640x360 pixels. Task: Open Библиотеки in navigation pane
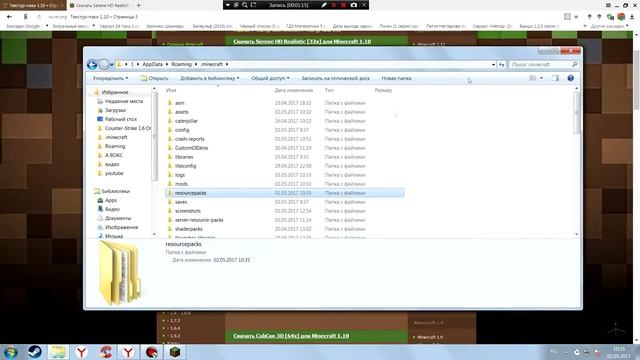[115, 191]
